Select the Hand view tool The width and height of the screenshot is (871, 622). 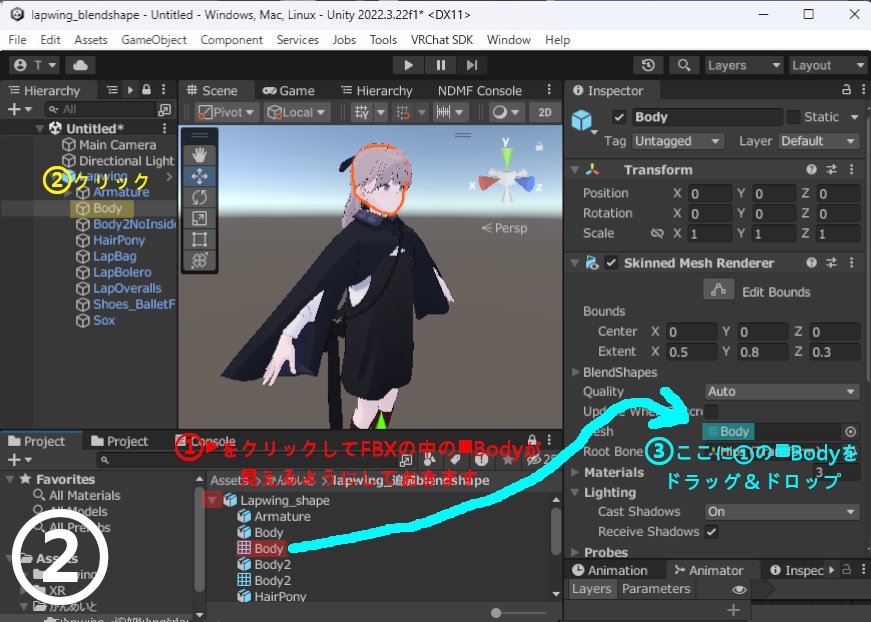tap(199, 155)
